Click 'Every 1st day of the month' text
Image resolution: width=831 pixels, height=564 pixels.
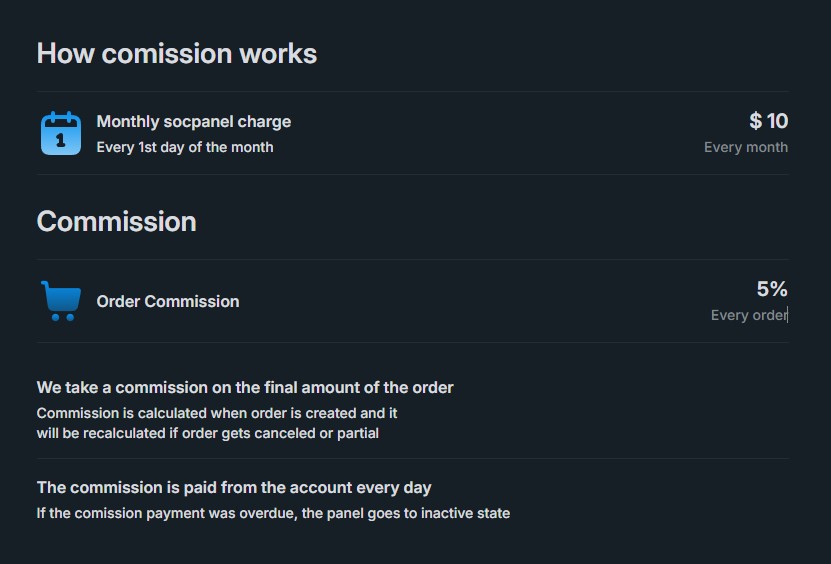(x=184, y=147)
